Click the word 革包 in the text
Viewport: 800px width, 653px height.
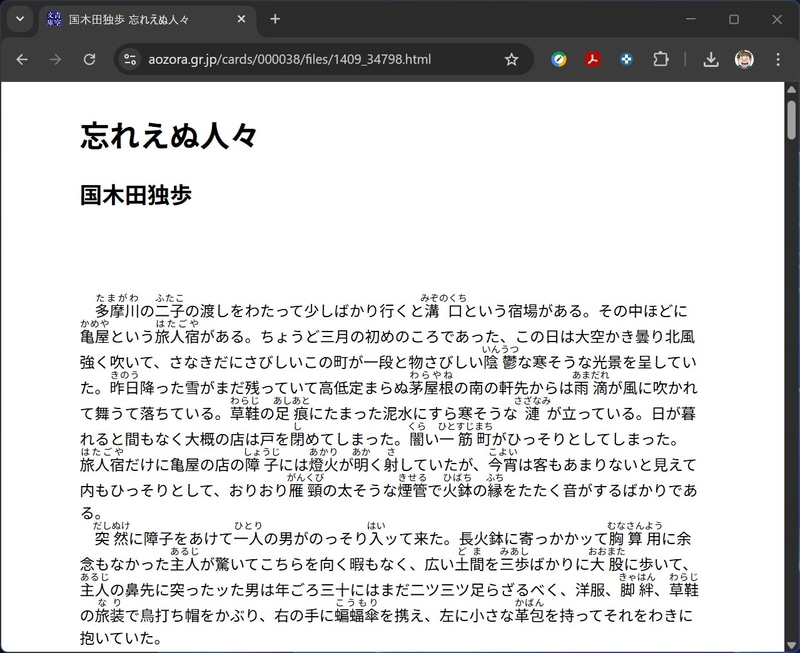point(529,616)
